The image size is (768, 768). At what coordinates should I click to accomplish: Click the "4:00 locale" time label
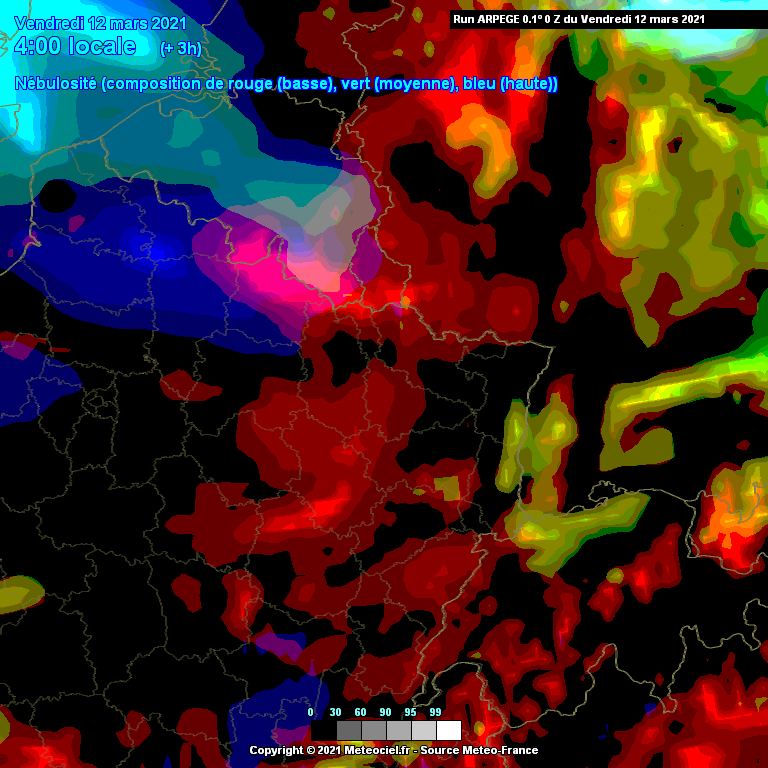click(x=75, y=47)
